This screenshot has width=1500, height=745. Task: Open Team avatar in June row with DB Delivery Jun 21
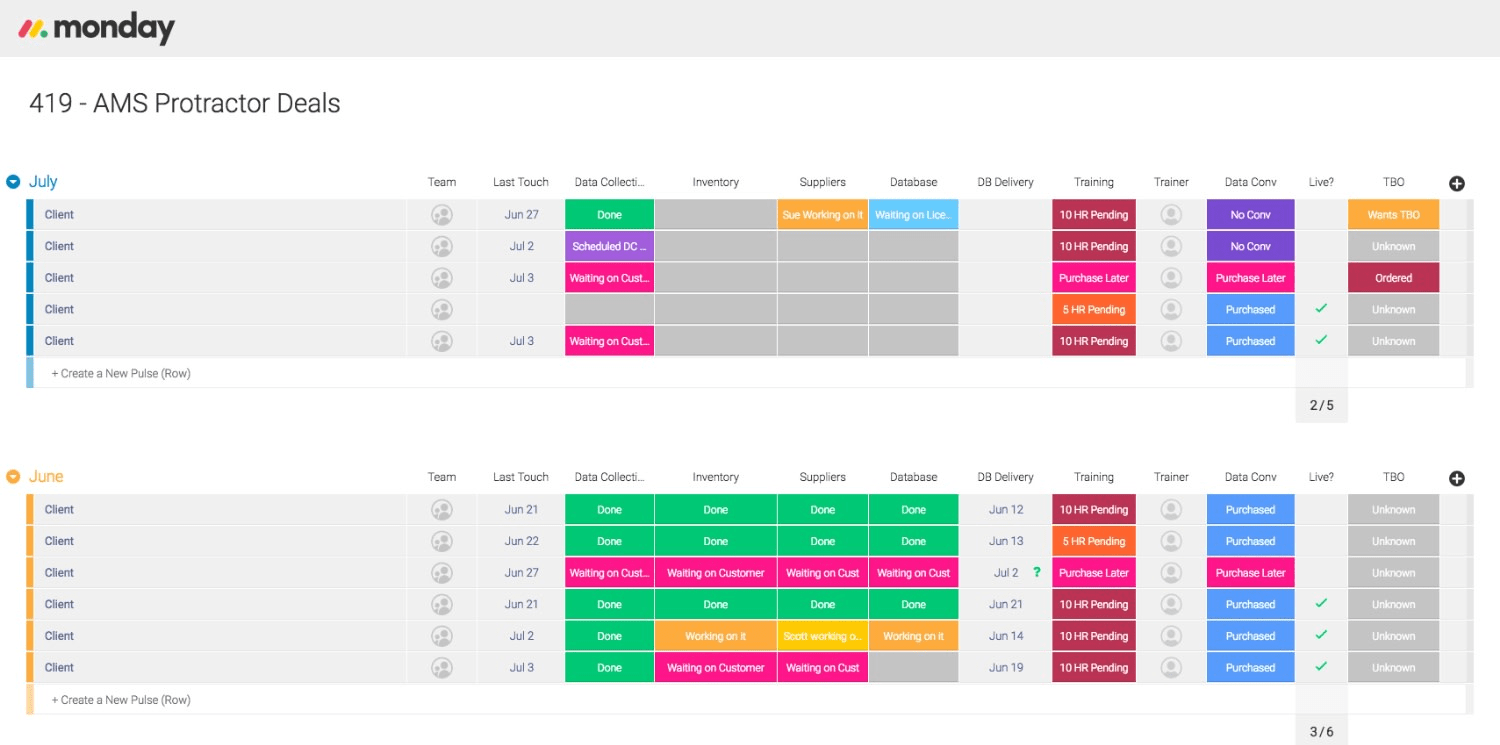[x=442, y=604]
